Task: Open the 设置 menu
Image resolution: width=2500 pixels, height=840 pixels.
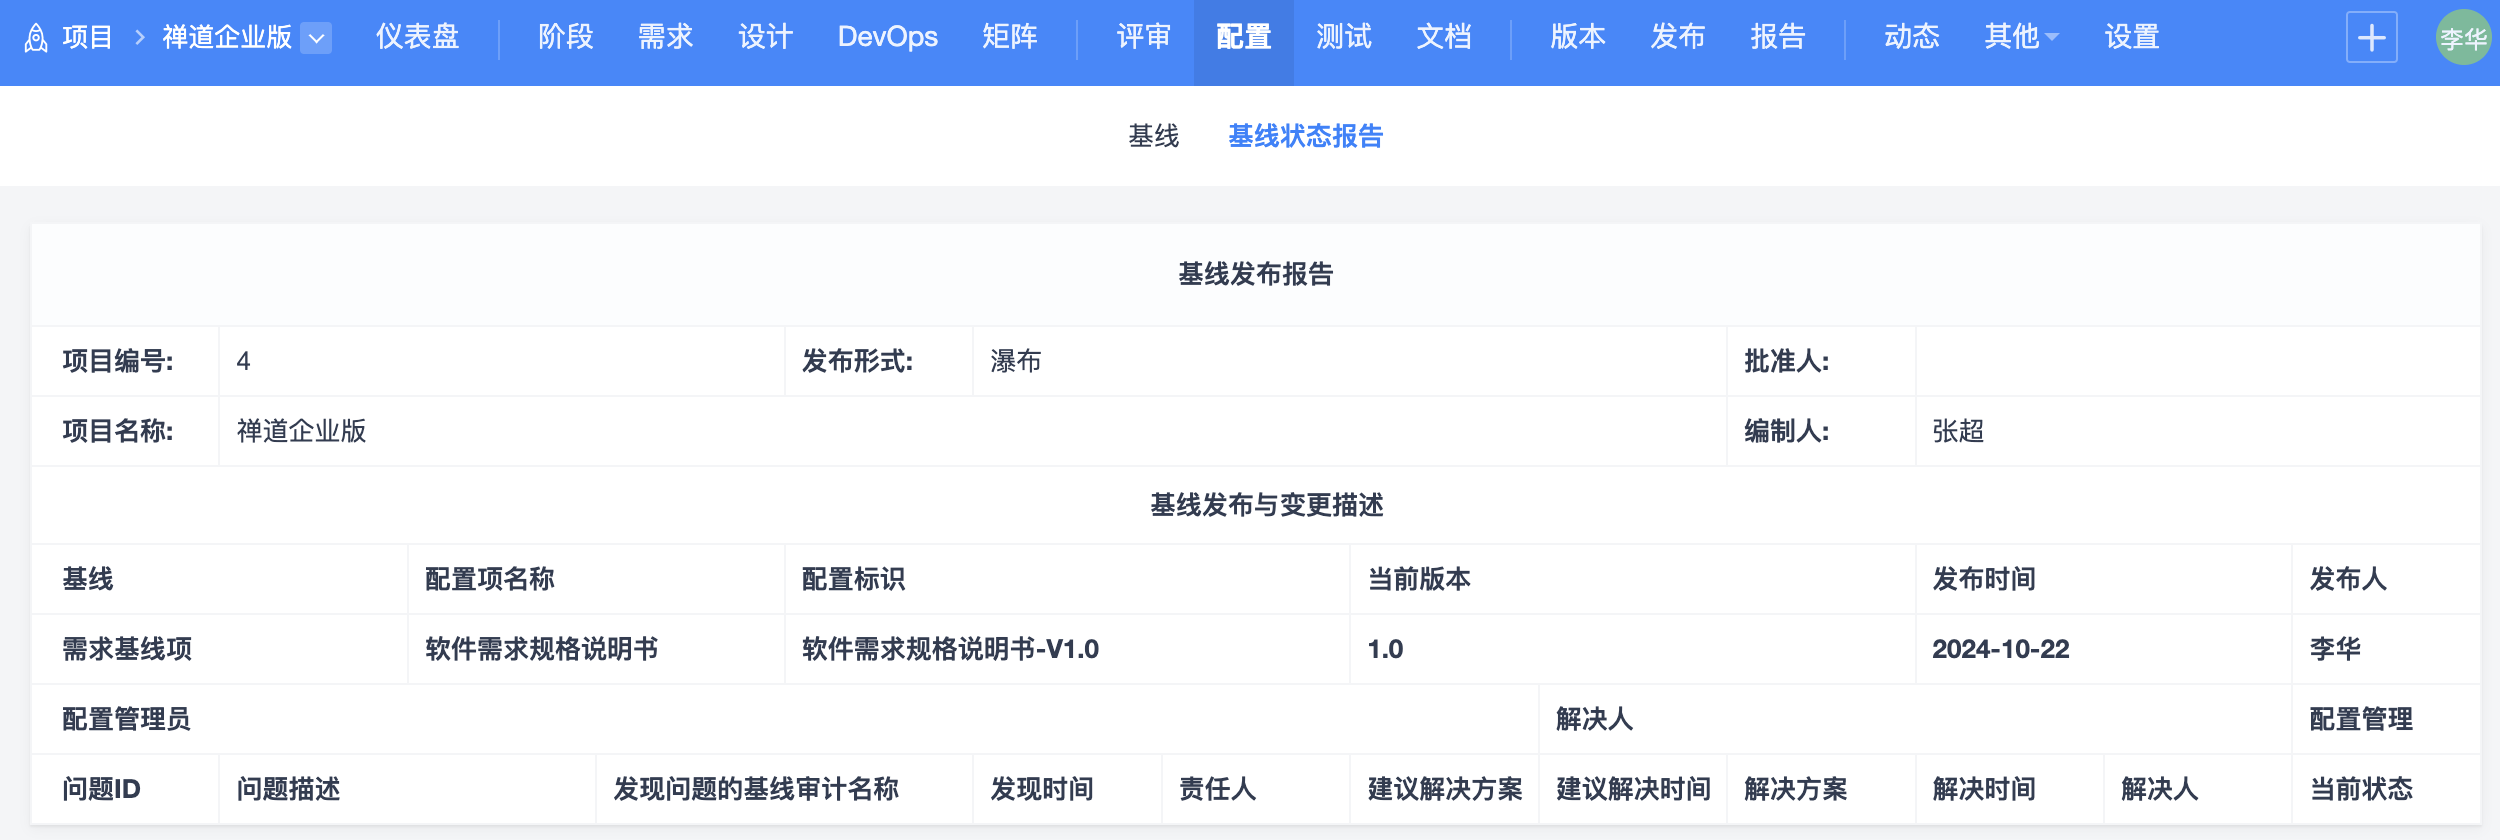Action: 2131,37
